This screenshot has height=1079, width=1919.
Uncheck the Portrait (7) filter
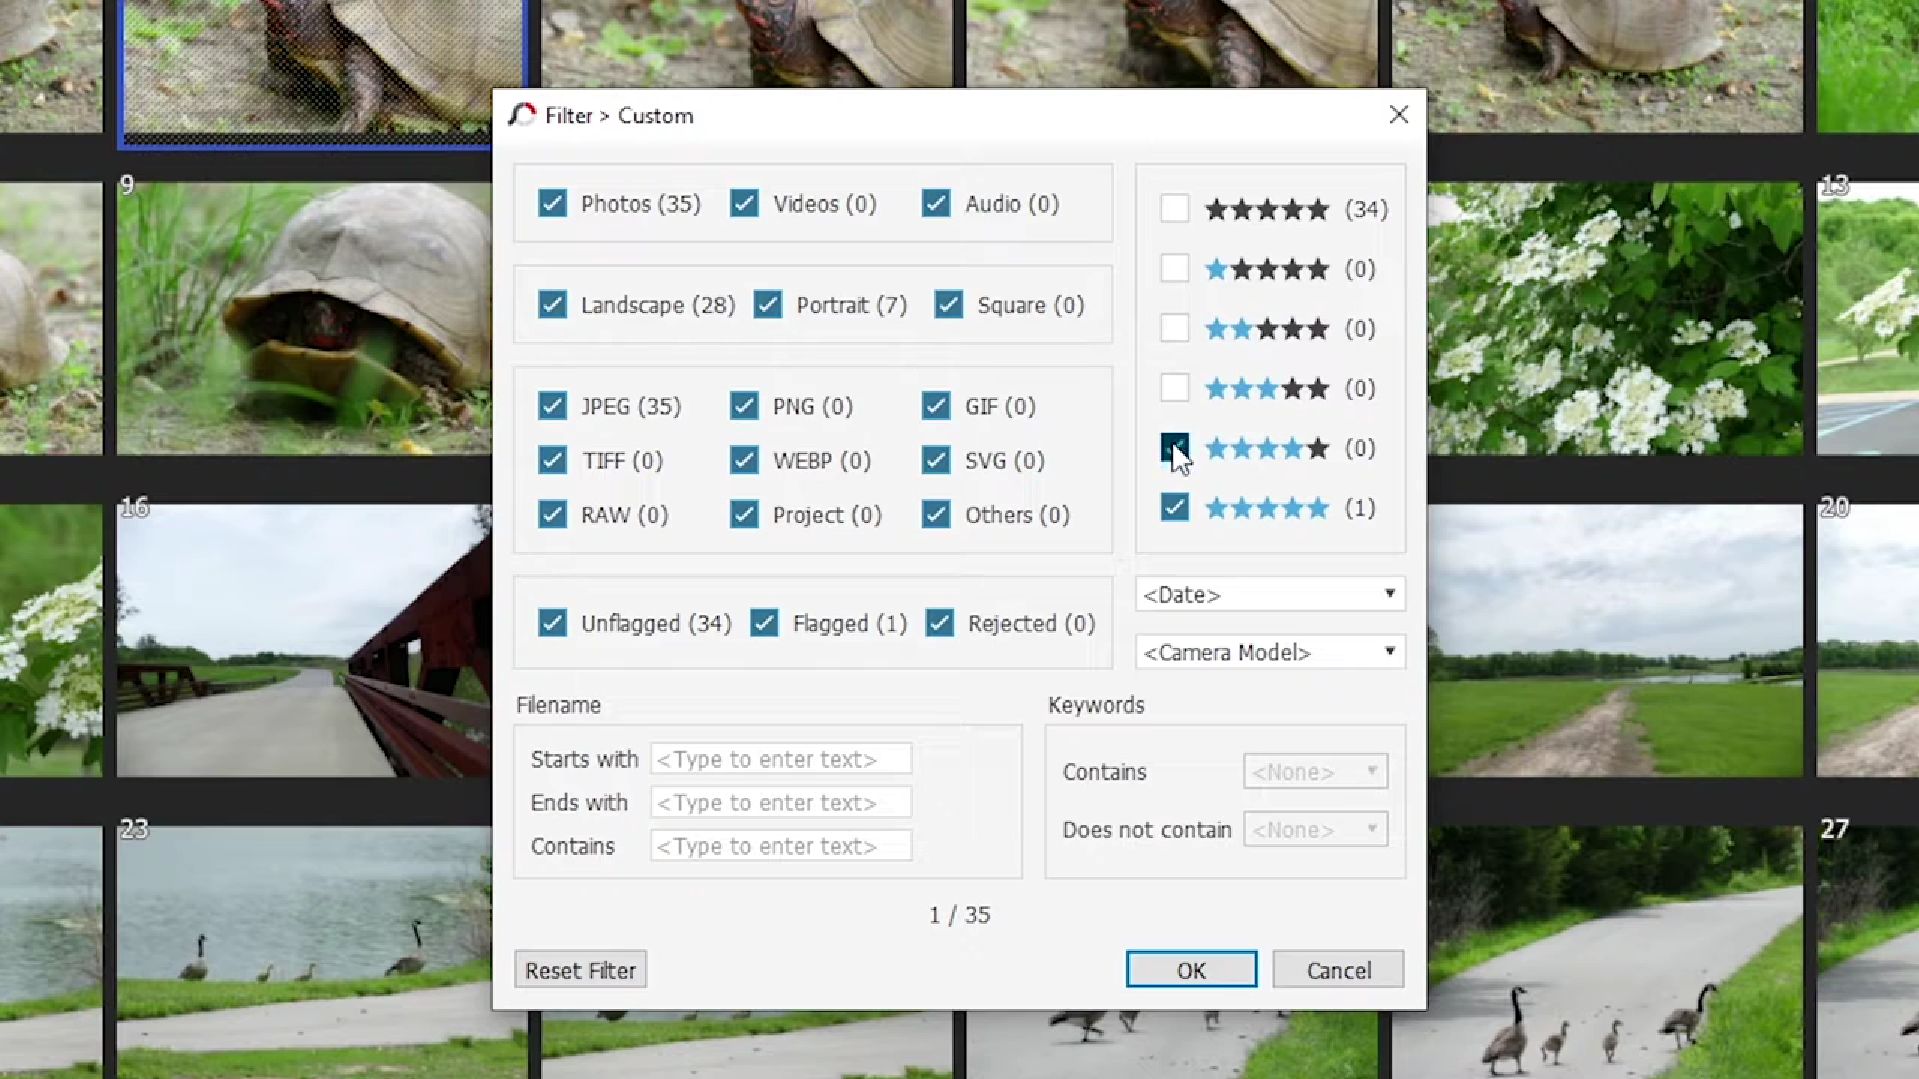point(768,304)
